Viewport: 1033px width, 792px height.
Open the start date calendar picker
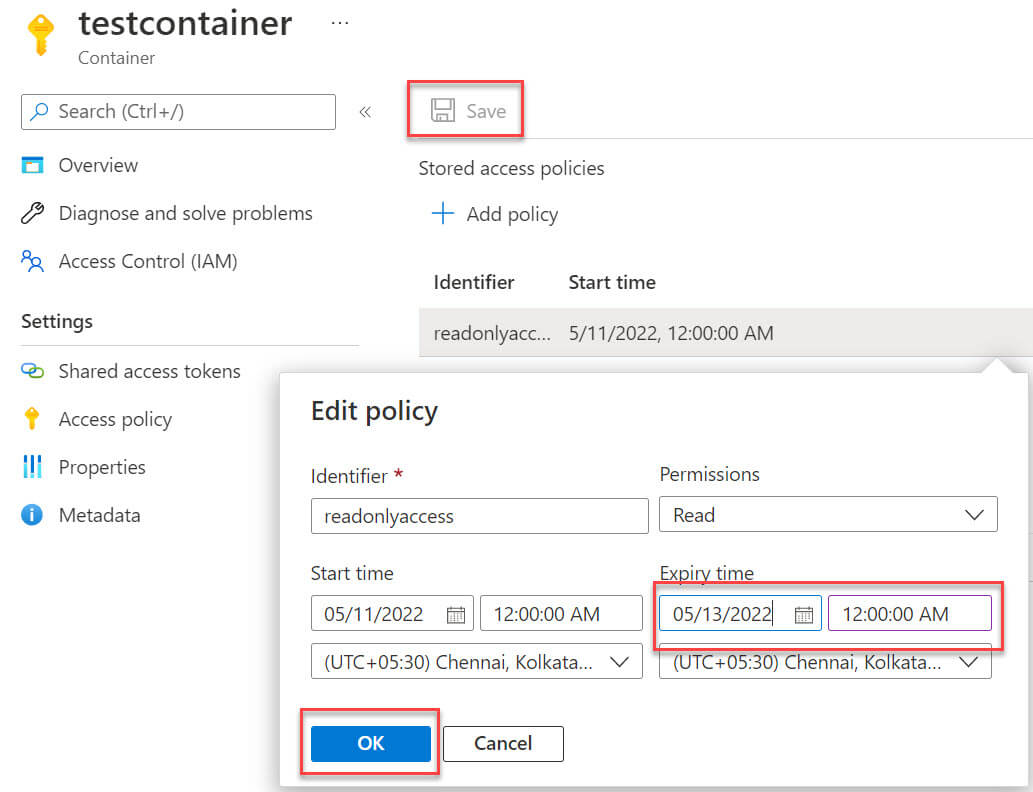[x=454, y=613]
